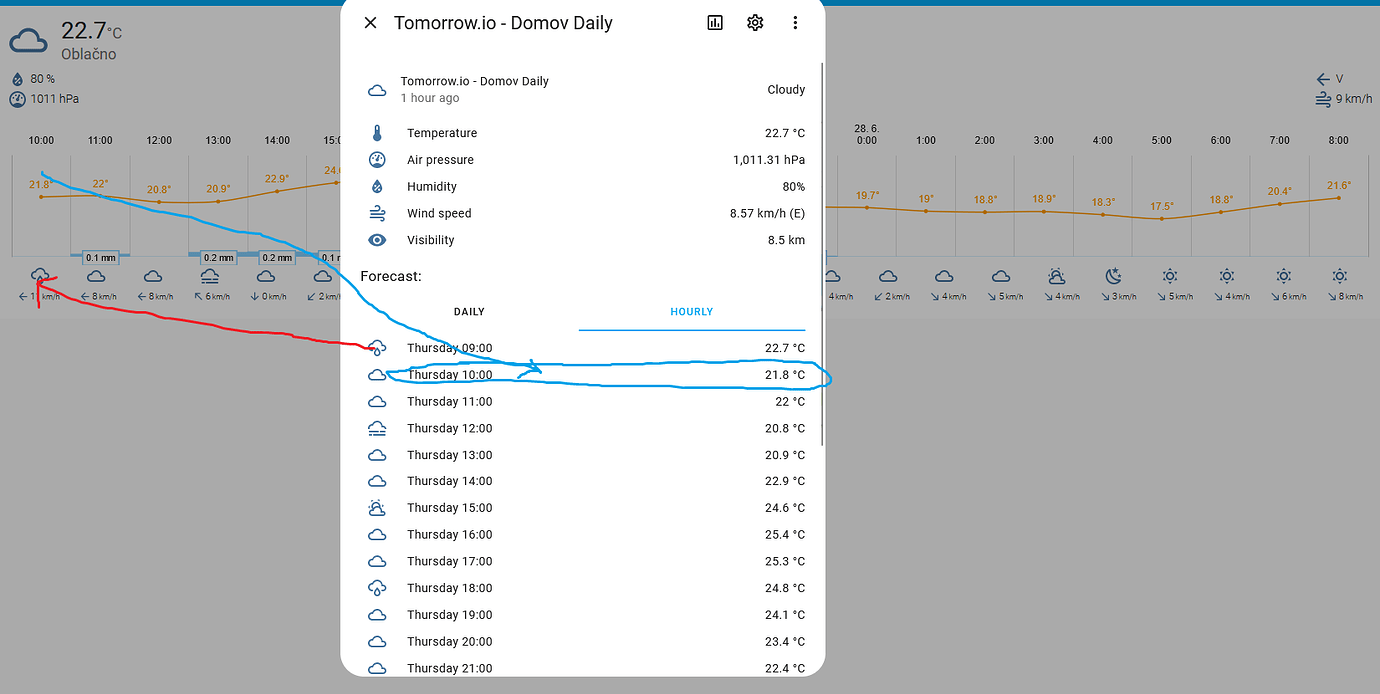
Task: Open three-dot overflow menu in dialog
Action: [795, 23]
